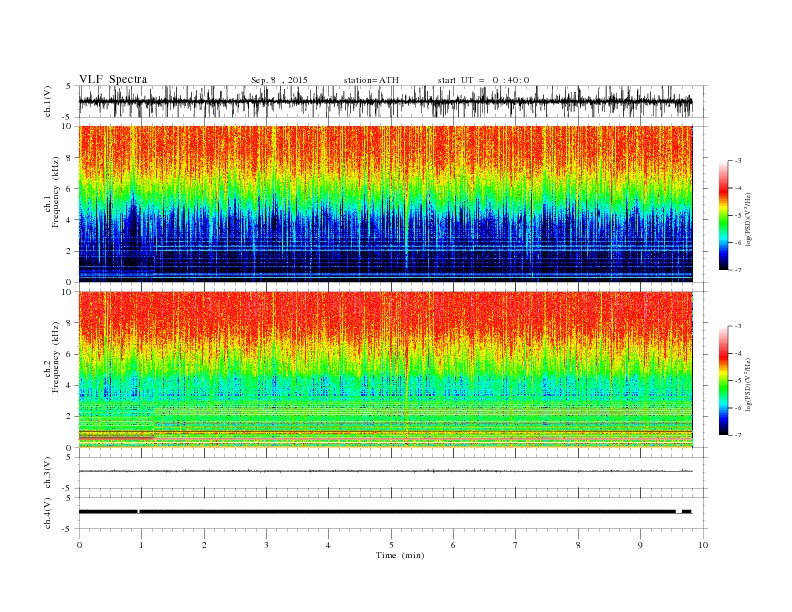
Task: Click inside the ch.2 spectrogram panel
Action: click(385, 369)
